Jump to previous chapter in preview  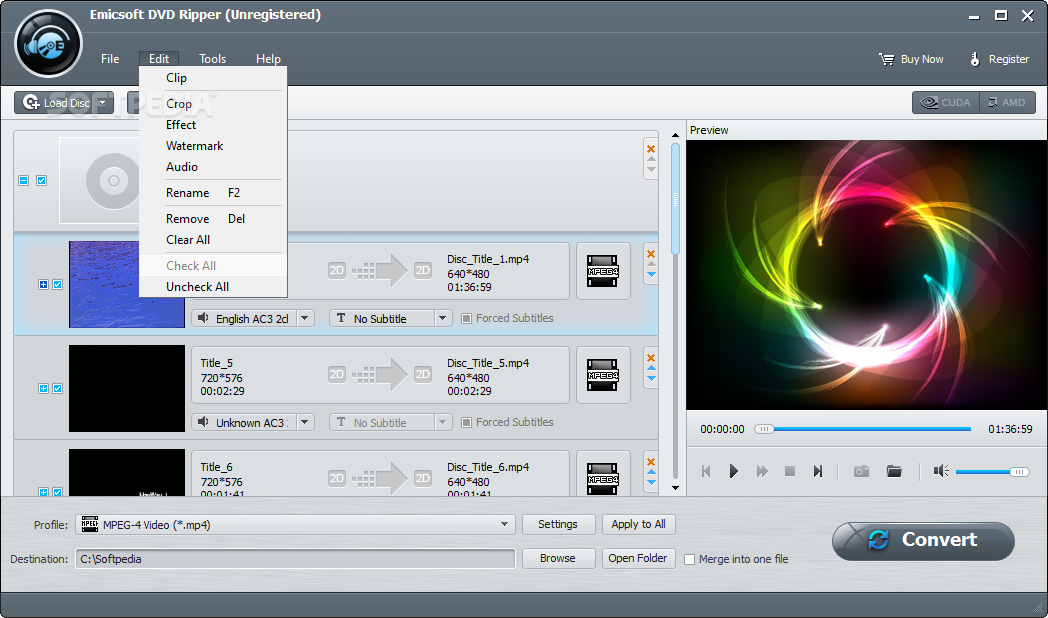click(706, 471)
